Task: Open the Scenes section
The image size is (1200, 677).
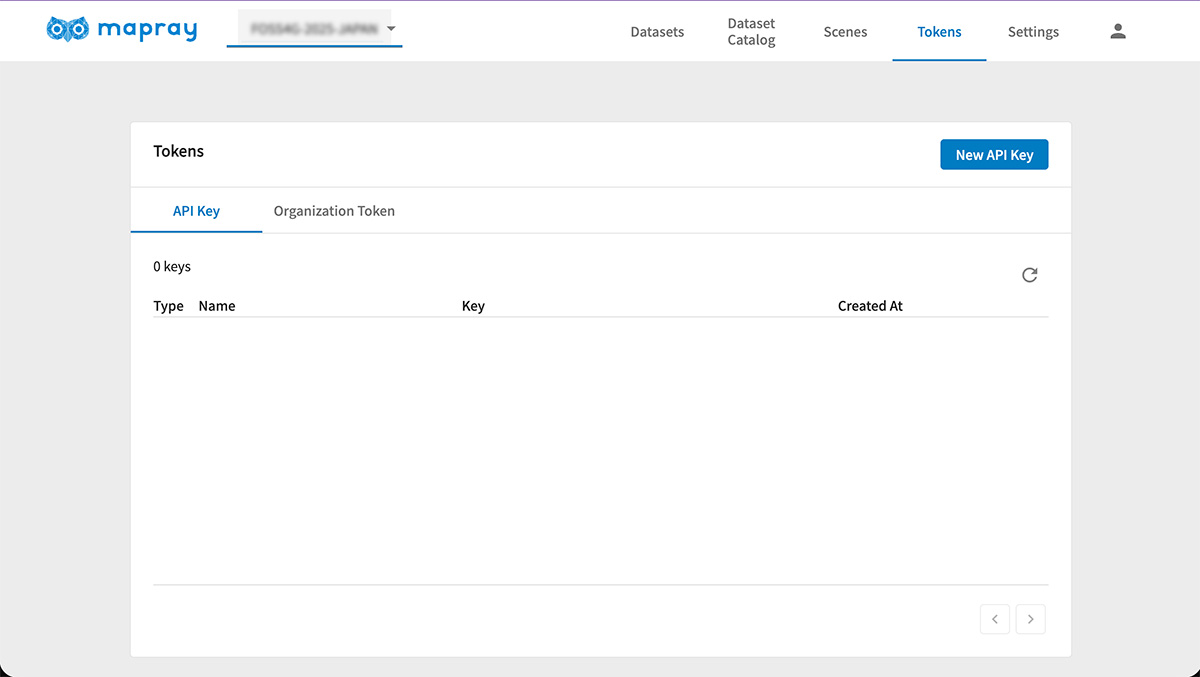Action: pos(845,32)
